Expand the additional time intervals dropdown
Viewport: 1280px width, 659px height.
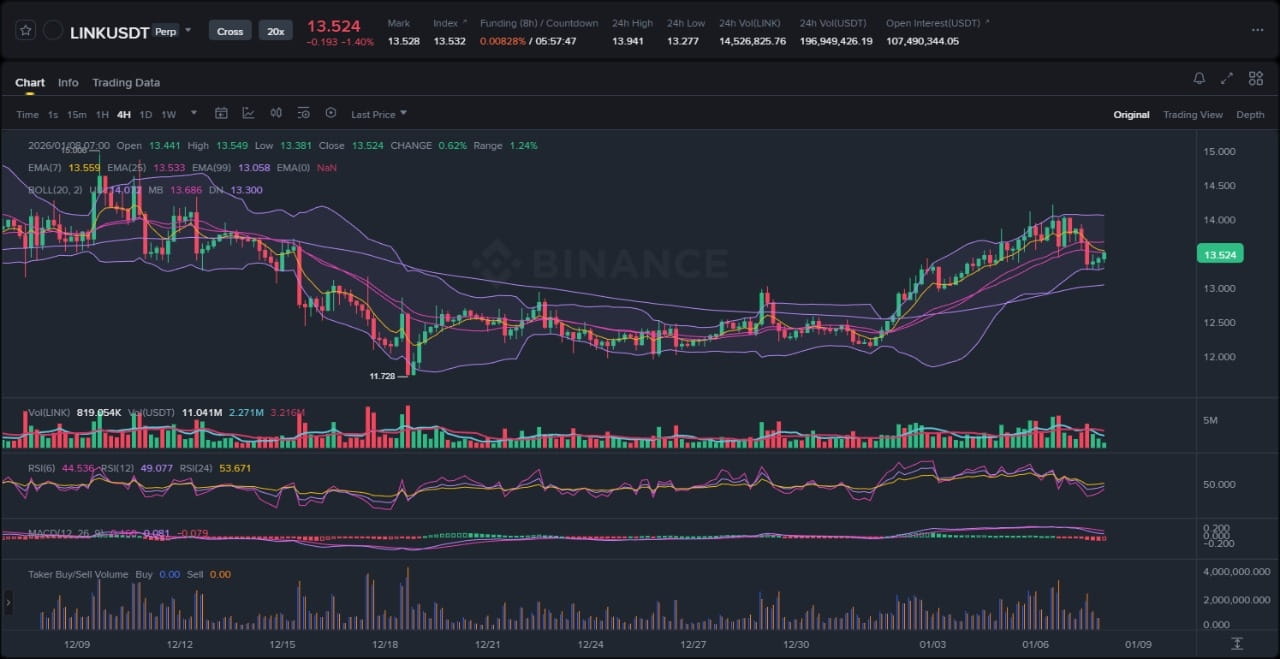point(193,114)
